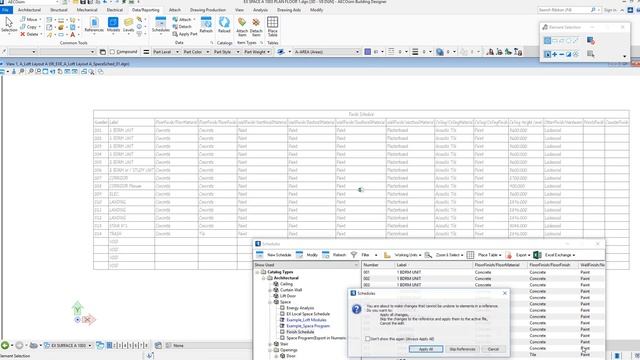This screenshot has width=640, height=360.
Task: Click the Individual selection icon in Element Selection
Action: (547, 40)
